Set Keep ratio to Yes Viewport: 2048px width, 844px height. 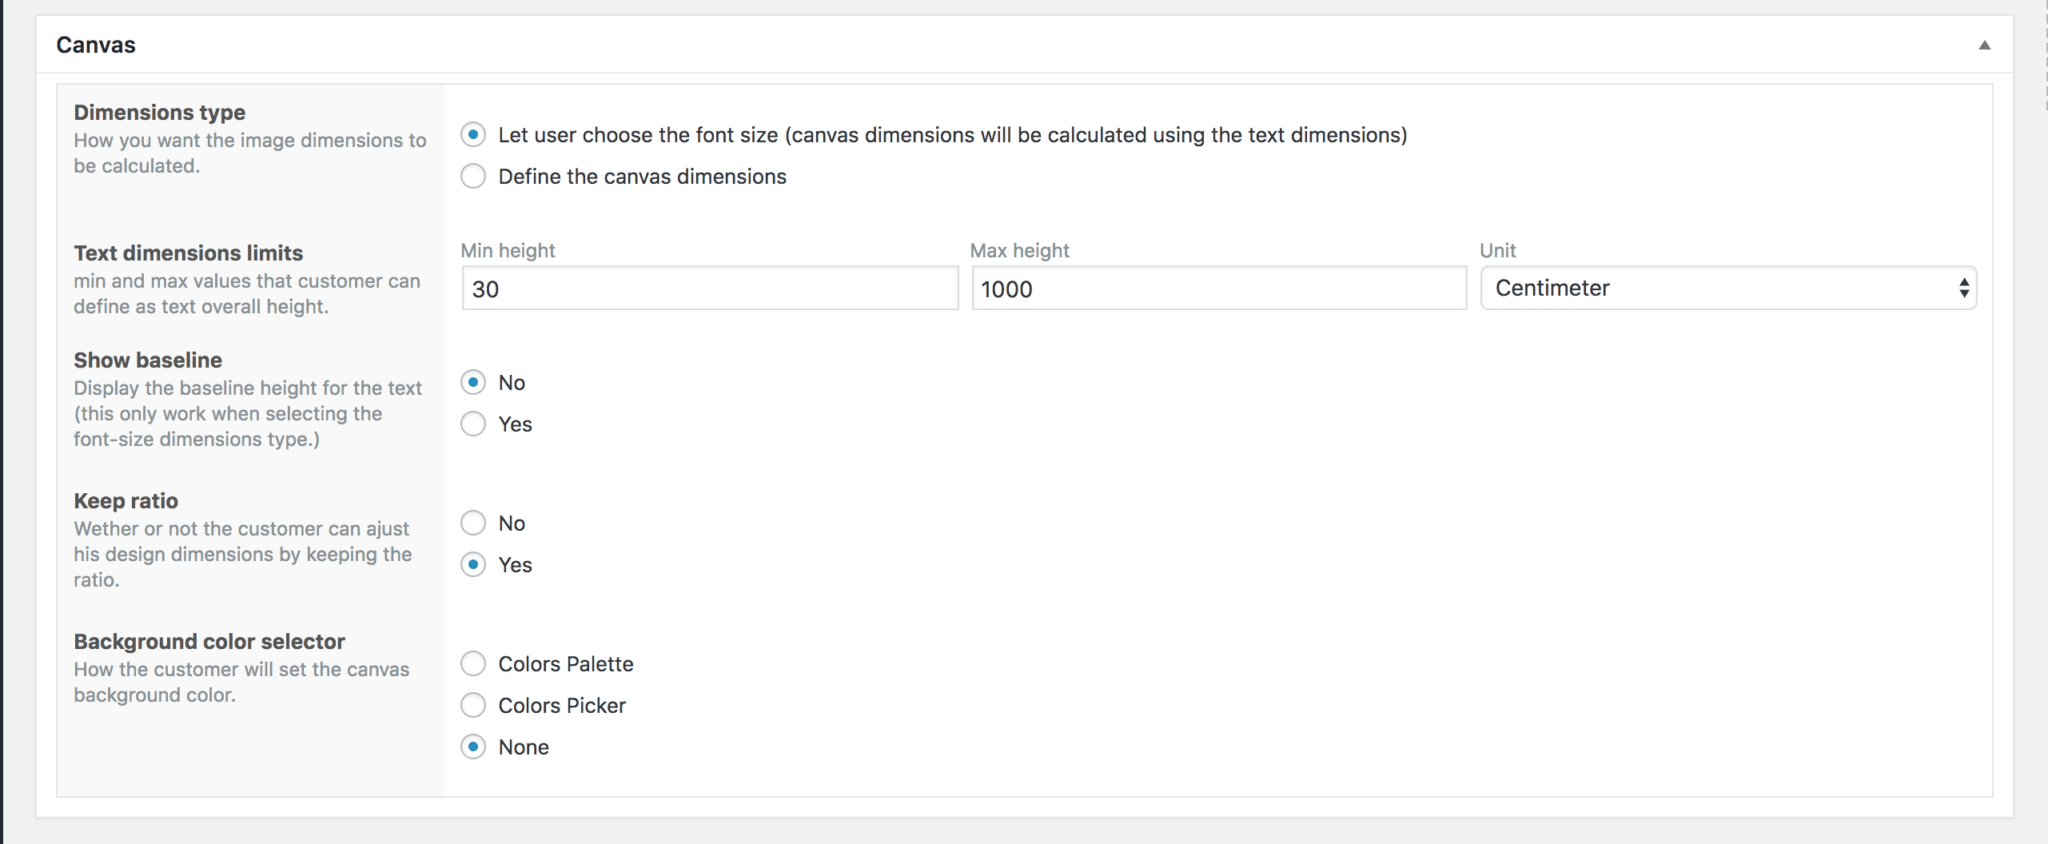click(x=473, y=565)
